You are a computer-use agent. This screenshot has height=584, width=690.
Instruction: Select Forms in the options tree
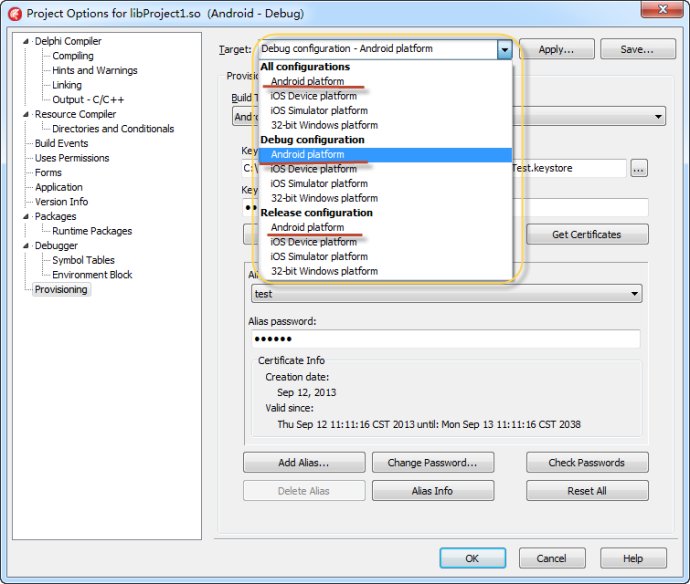[48, 173]
